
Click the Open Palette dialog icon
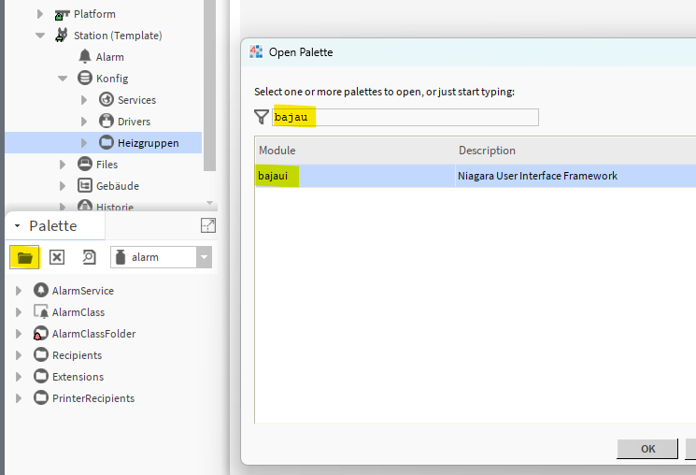[x=256, y=52]
